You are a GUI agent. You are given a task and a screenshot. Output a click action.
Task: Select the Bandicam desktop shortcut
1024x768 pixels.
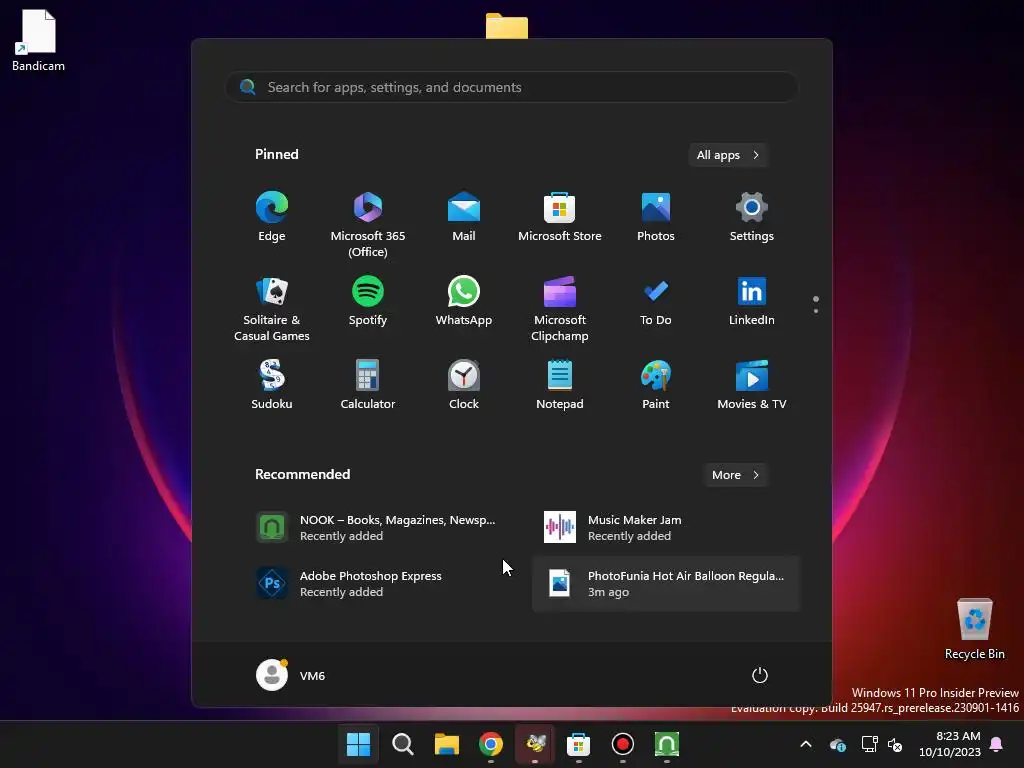[38, 40]
